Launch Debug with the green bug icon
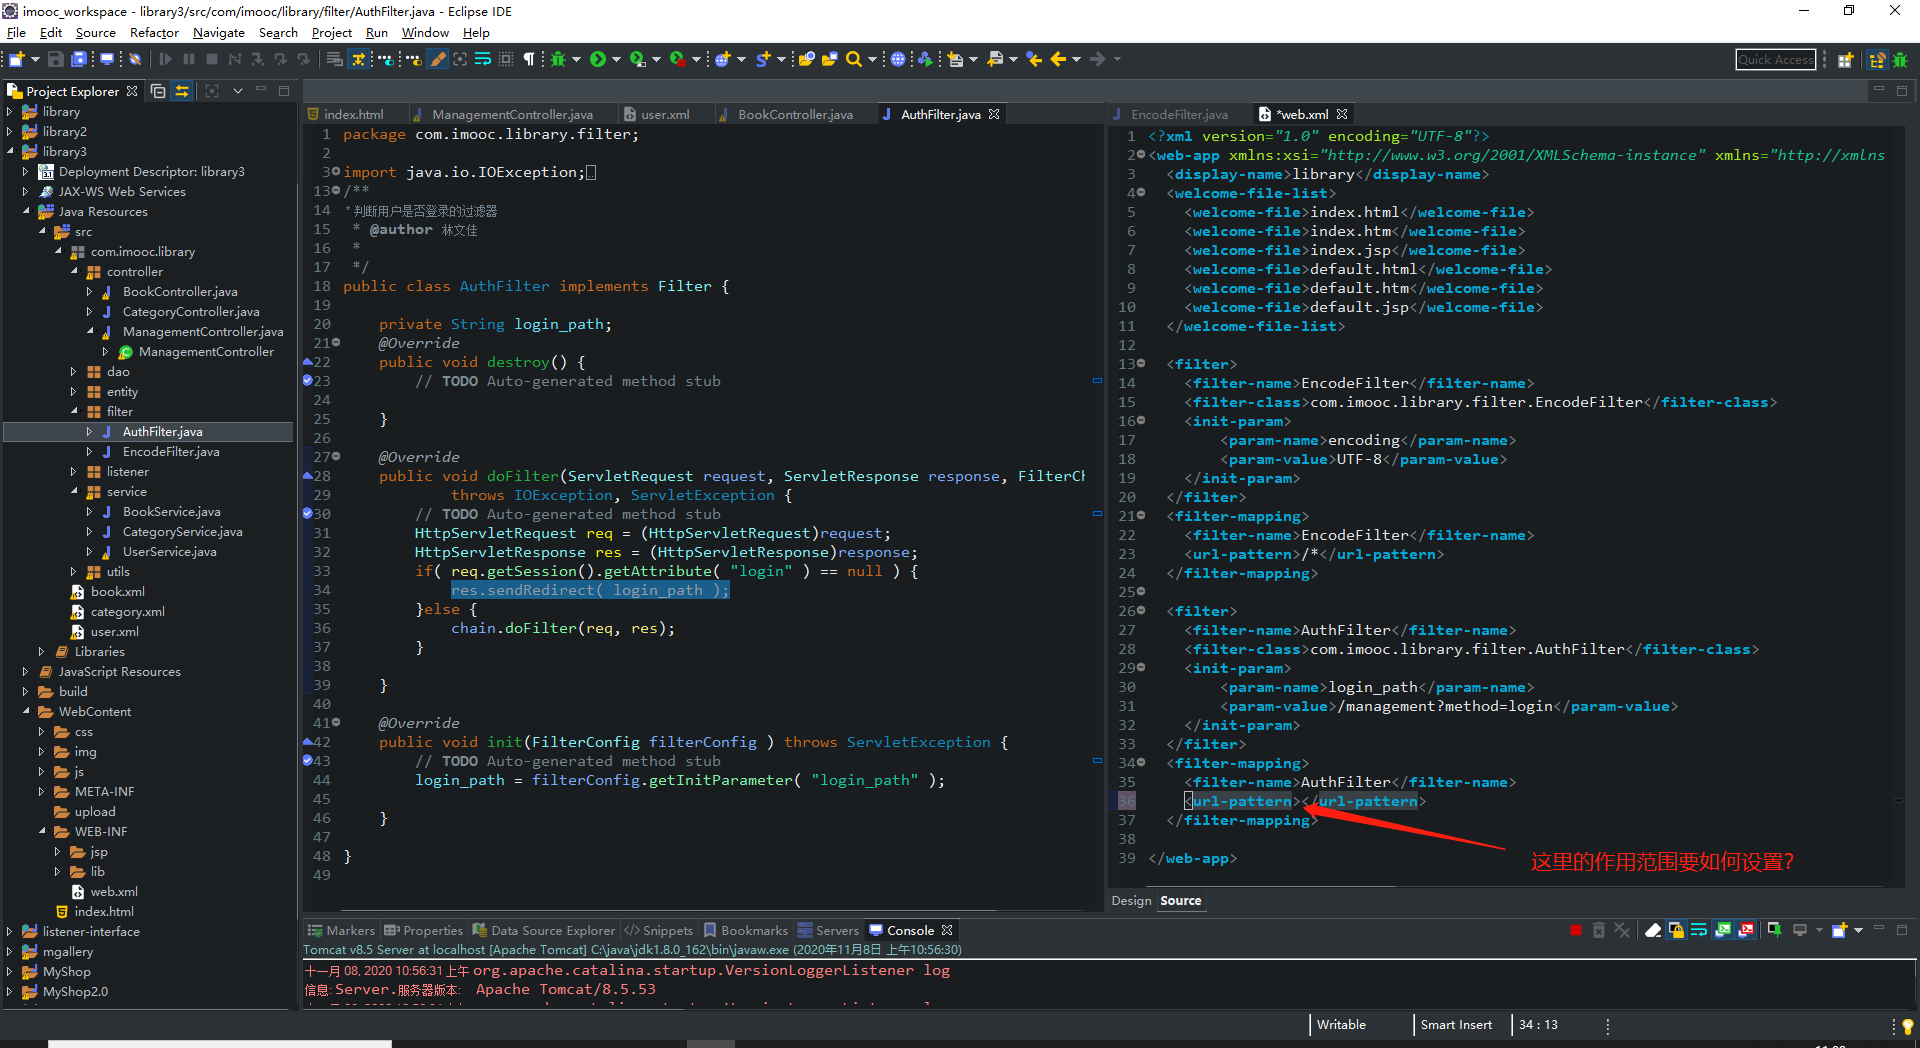This screenshot has height=1048, width=1920. [558, 60]
